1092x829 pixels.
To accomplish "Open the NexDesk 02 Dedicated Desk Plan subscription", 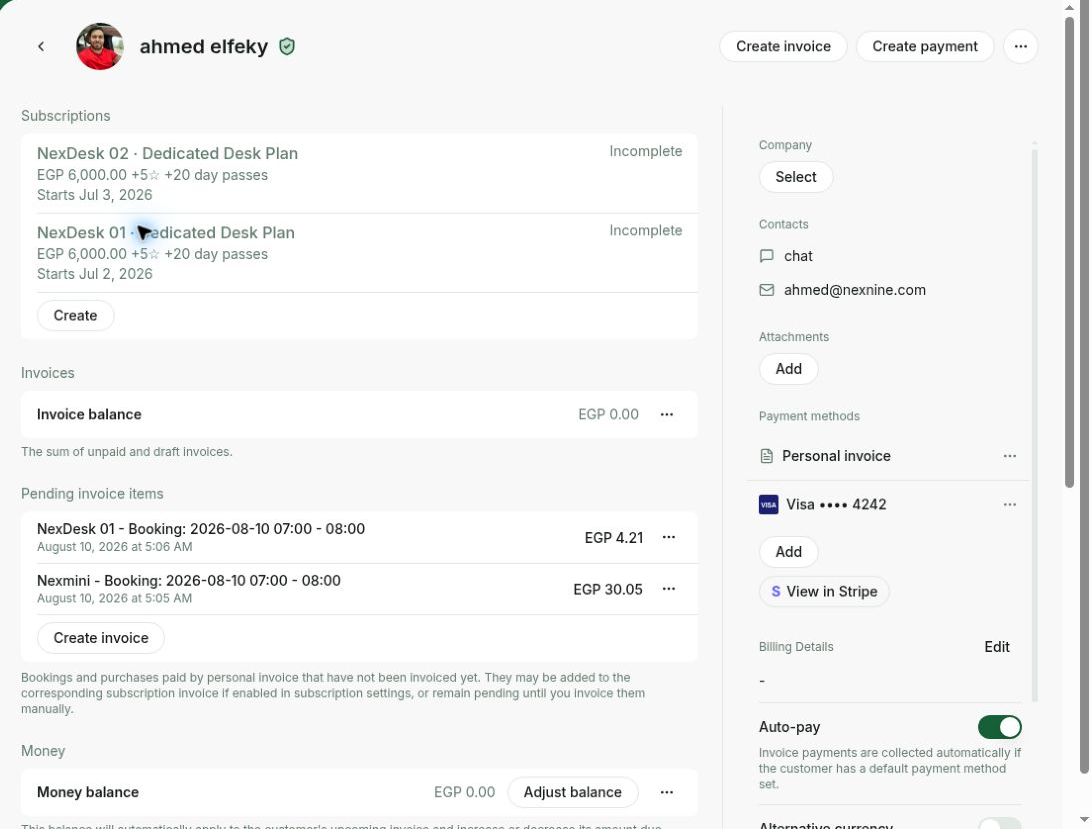I will [x=359, y=173].
